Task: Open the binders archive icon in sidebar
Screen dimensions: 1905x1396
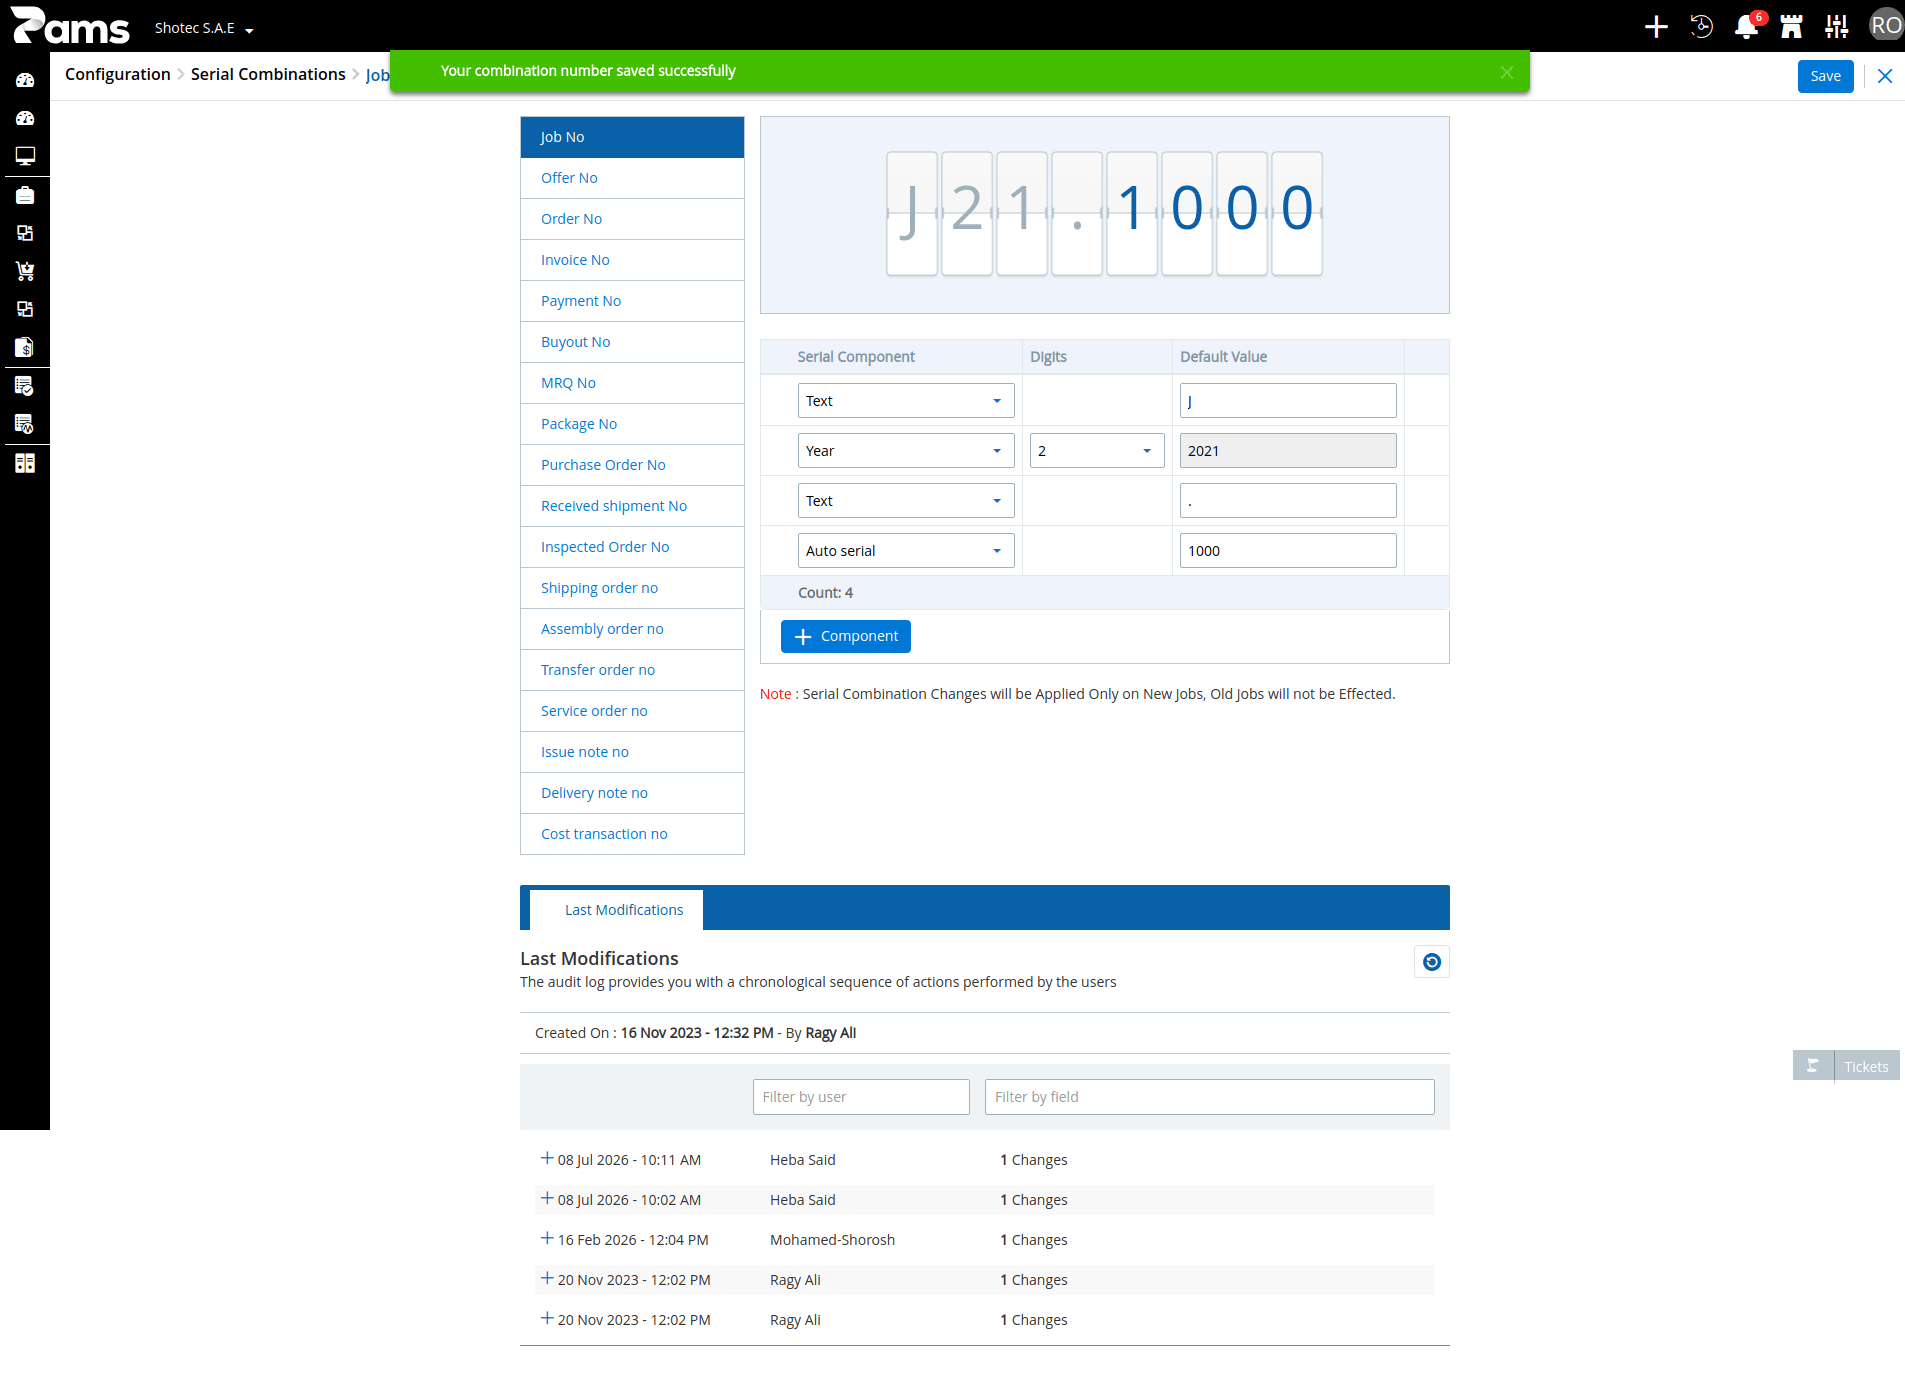Action: pyautogui.click(x=25, y=463)
